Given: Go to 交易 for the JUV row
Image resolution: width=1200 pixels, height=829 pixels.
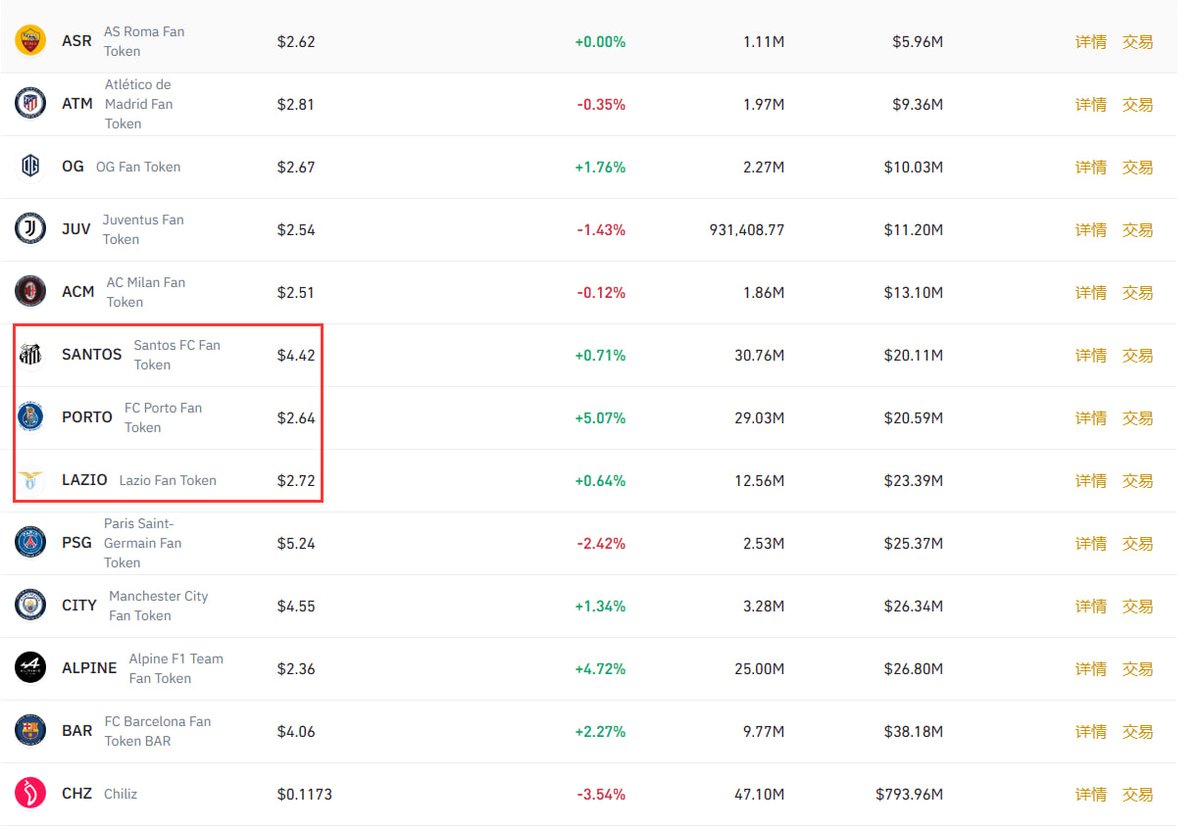Looking at the screenshot, I should (x=1137, y=230).
